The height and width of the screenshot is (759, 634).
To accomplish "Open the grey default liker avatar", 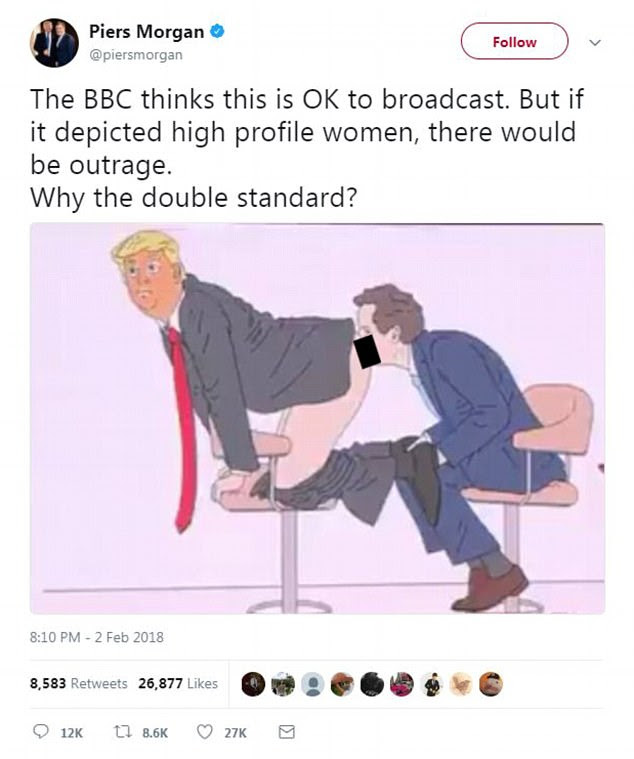I will (313, 684).
